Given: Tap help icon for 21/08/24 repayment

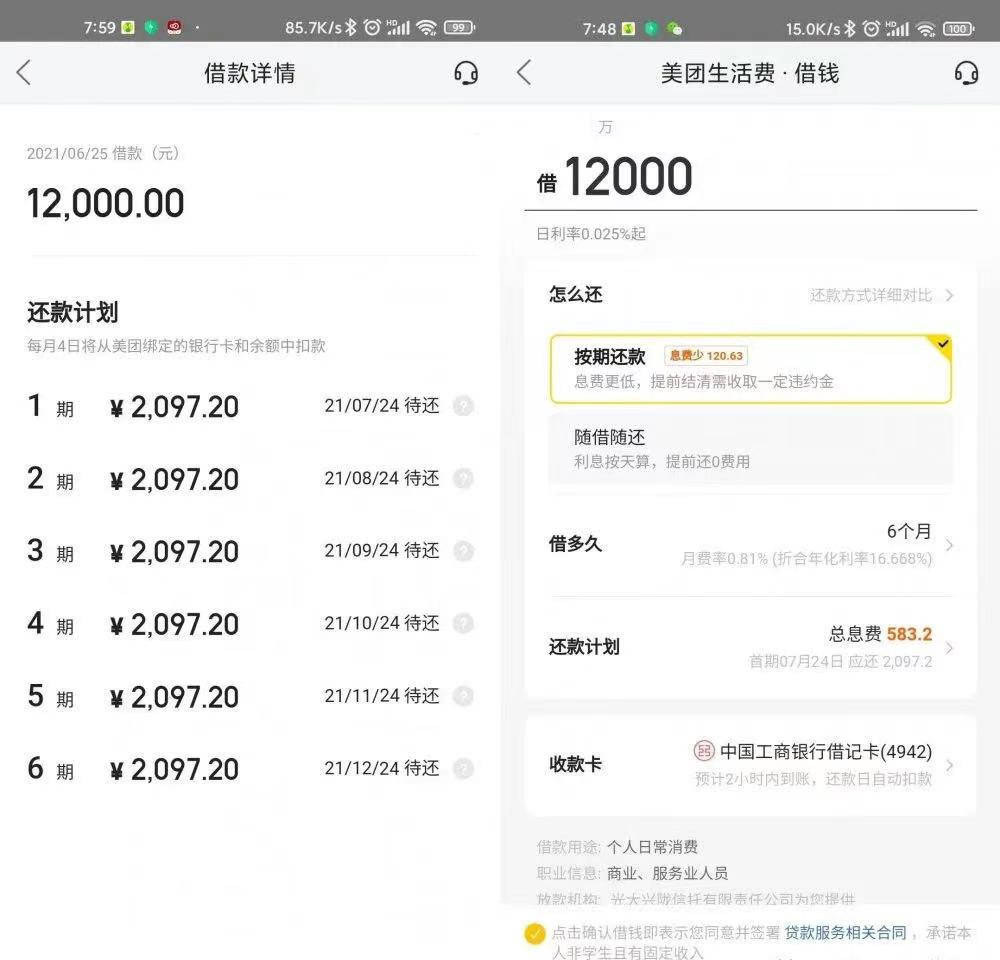Looking at the screenshot, I should pyautogui.click(x=463, y=478).
